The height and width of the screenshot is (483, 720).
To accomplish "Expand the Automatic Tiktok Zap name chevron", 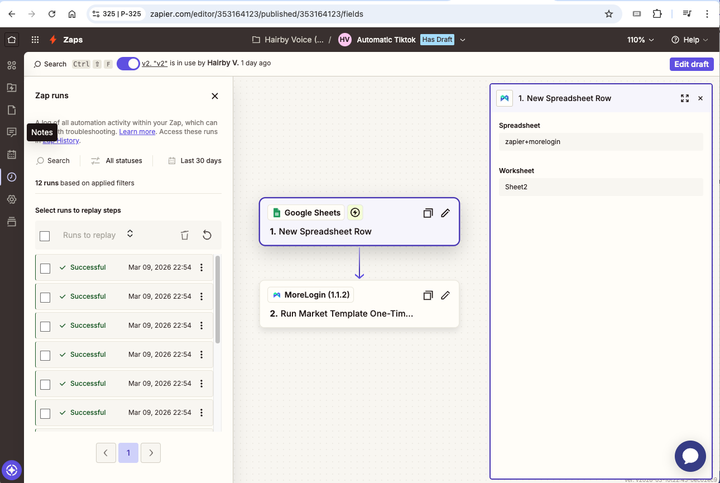I will [x=462, y=40].
